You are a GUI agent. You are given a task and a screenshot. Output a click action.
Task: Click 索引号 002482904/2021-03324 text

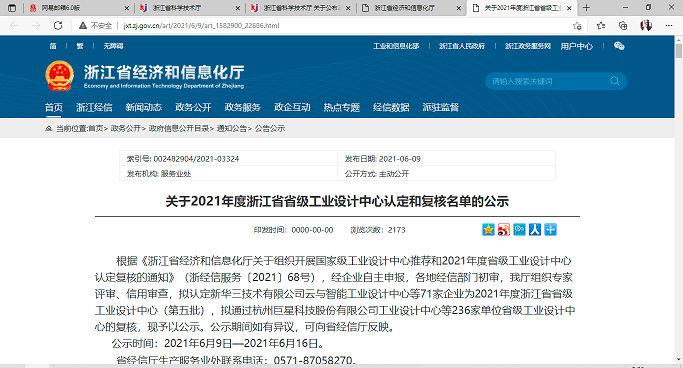(x=183, y=159)
